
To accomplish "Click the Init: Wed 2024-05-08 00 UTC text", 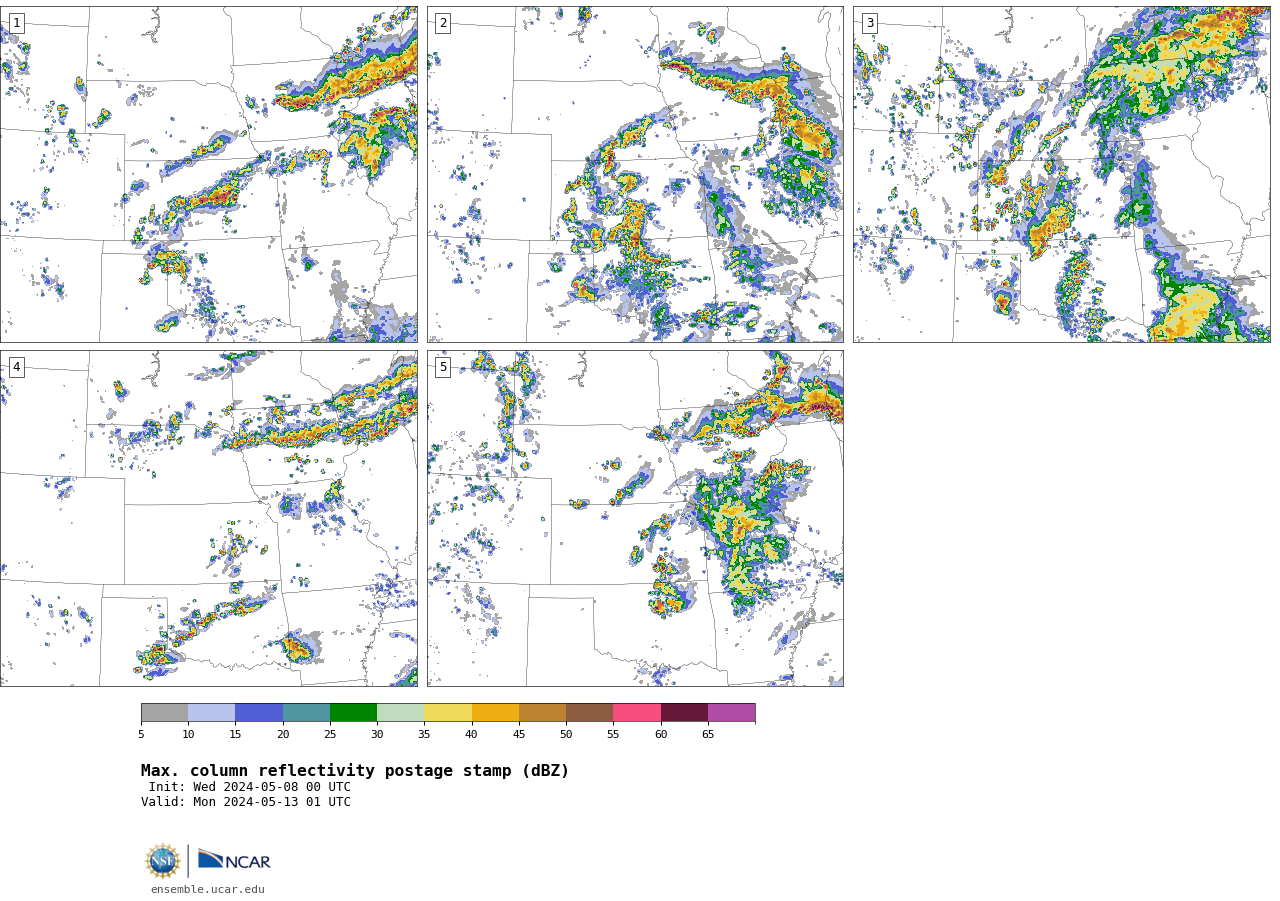I will [250, 787].
